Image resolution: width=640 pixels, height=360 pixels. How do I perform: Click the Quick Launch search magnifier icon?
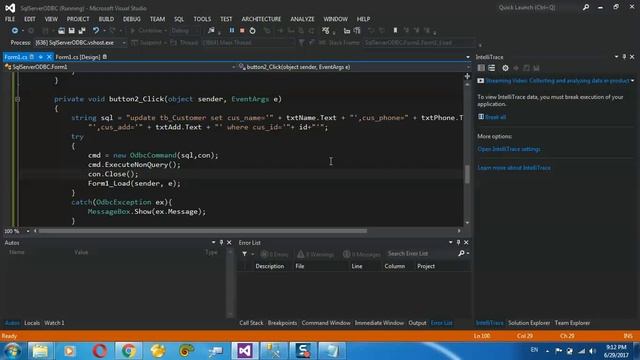(586, 7)
